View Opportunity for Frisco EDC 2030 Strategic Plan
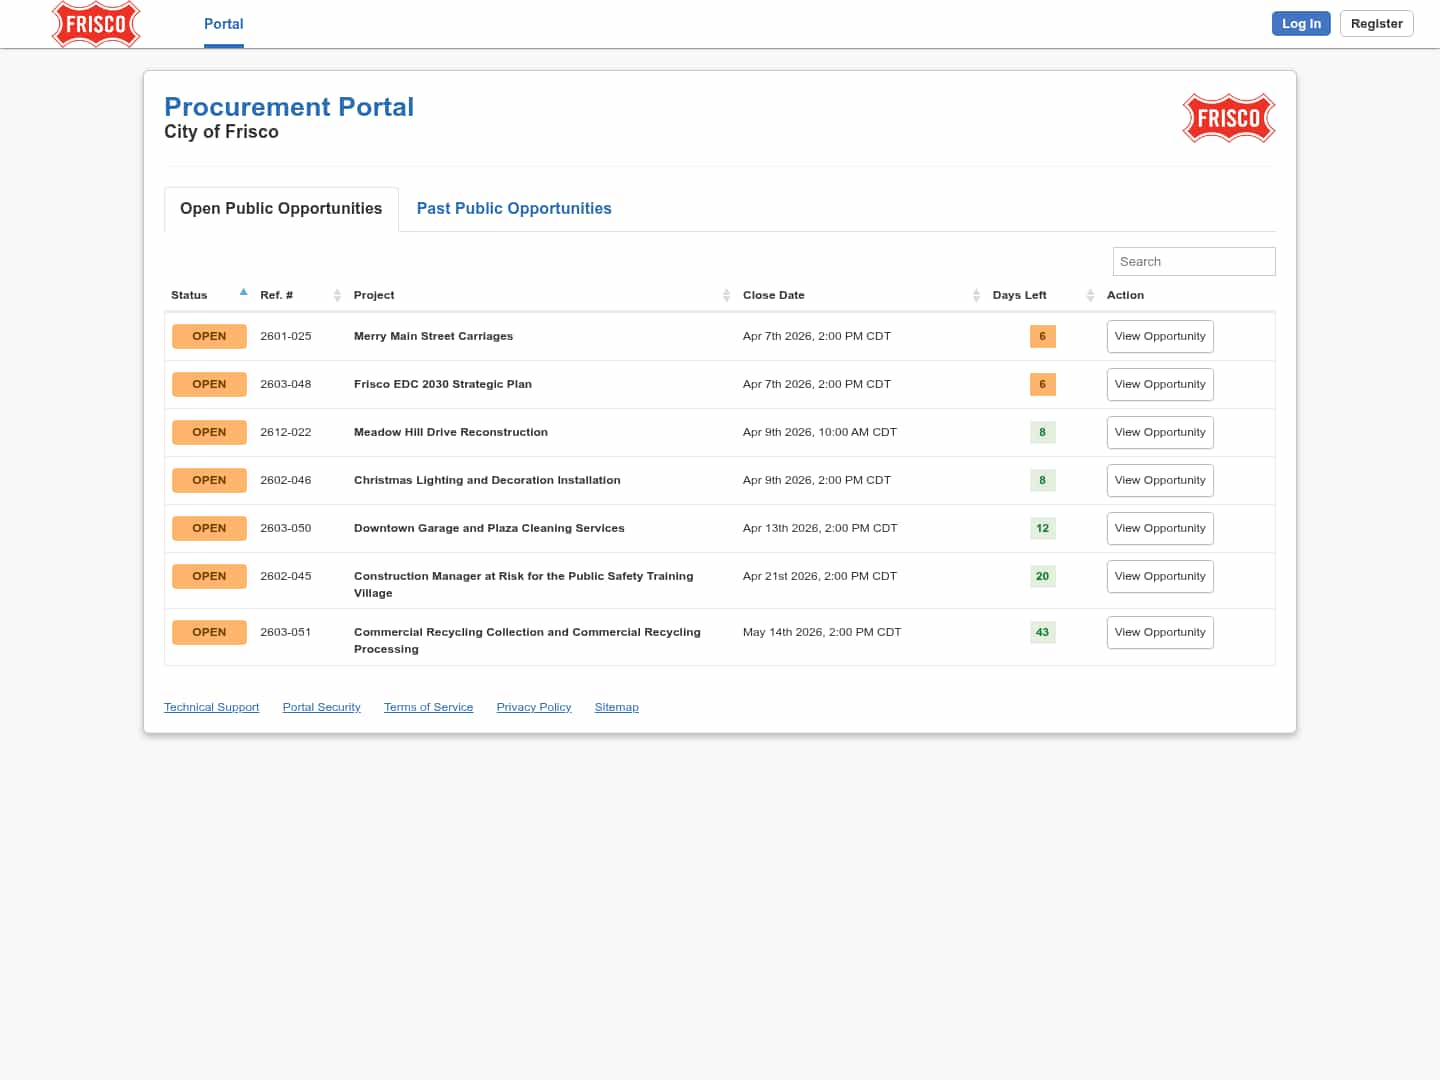Image resolution: width=1440 pixels, height=1080 pixels. click(1159, 384)
